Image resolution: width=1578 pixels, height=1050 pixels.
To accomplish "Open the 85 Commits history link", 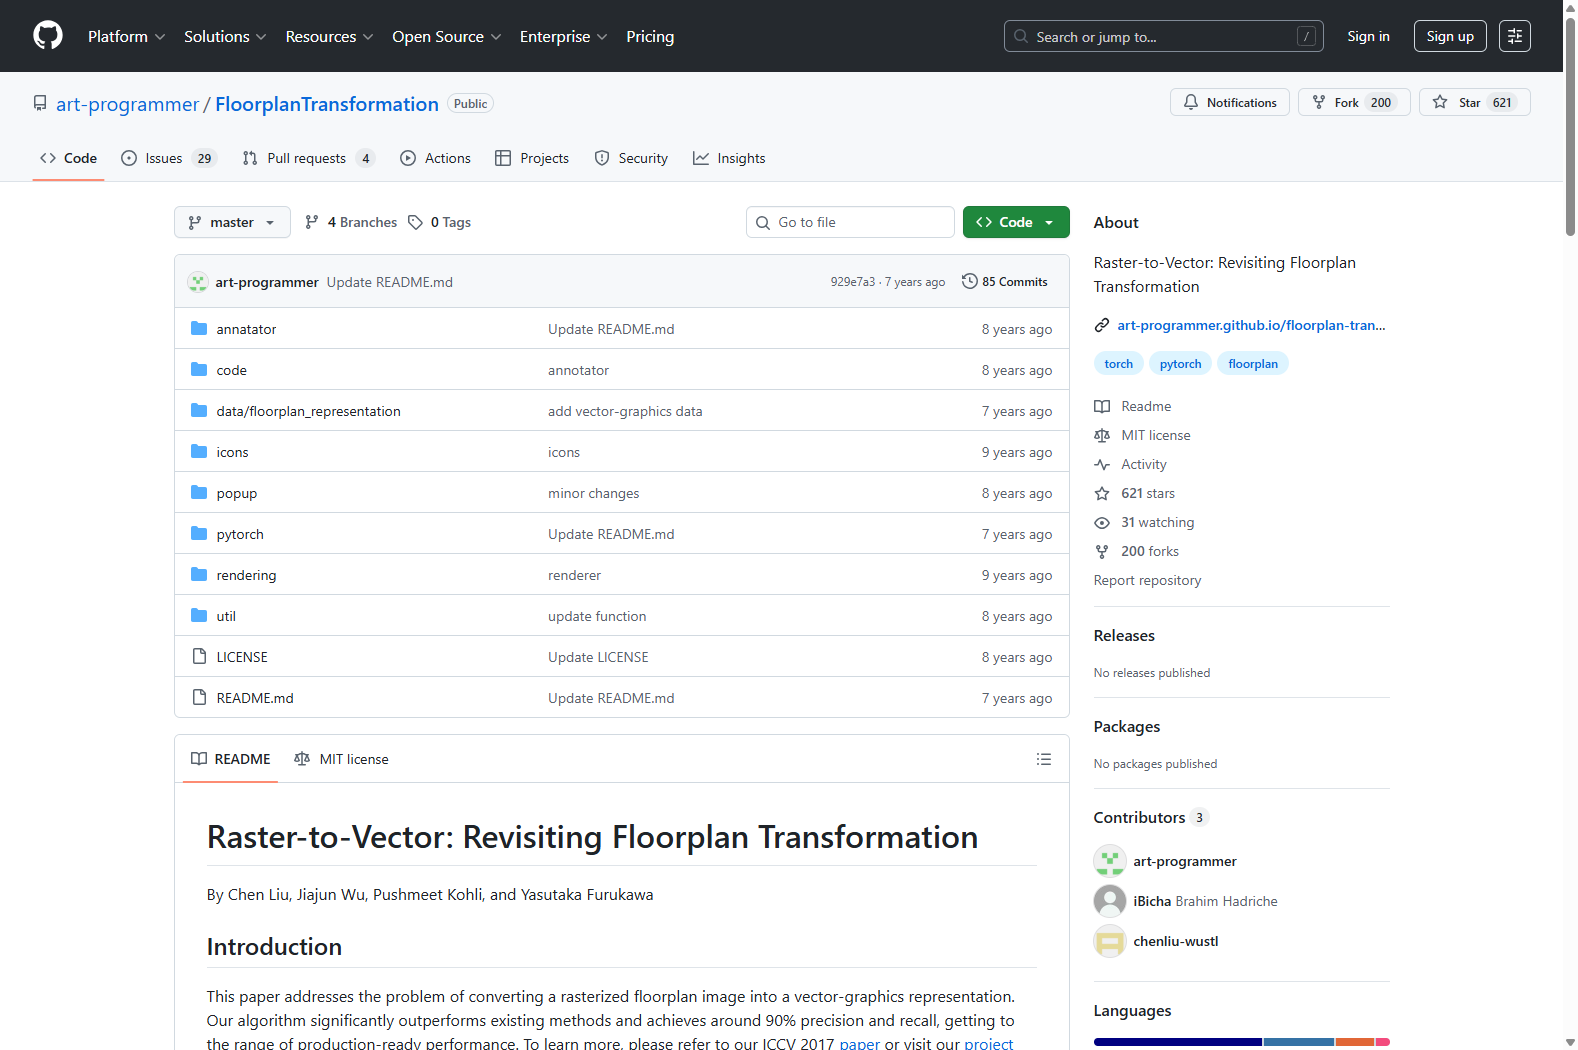I will coord(1005,281).
